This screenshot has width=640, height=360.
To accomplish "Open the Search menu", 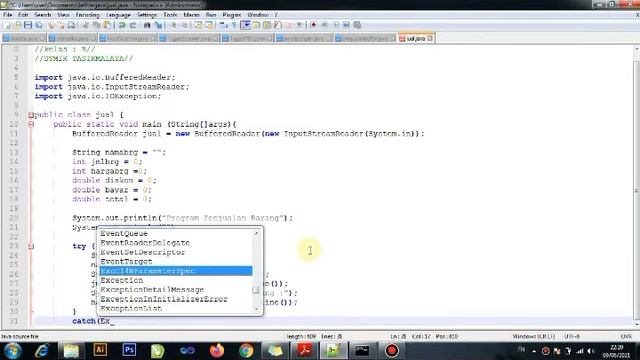I will tap(42, 15).
